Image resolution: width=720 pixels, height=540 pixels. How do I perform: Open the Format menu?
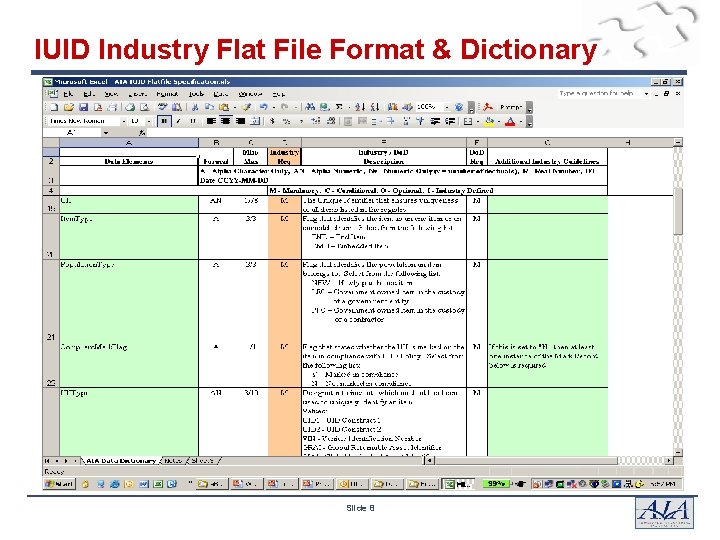(x=167, y=94)
